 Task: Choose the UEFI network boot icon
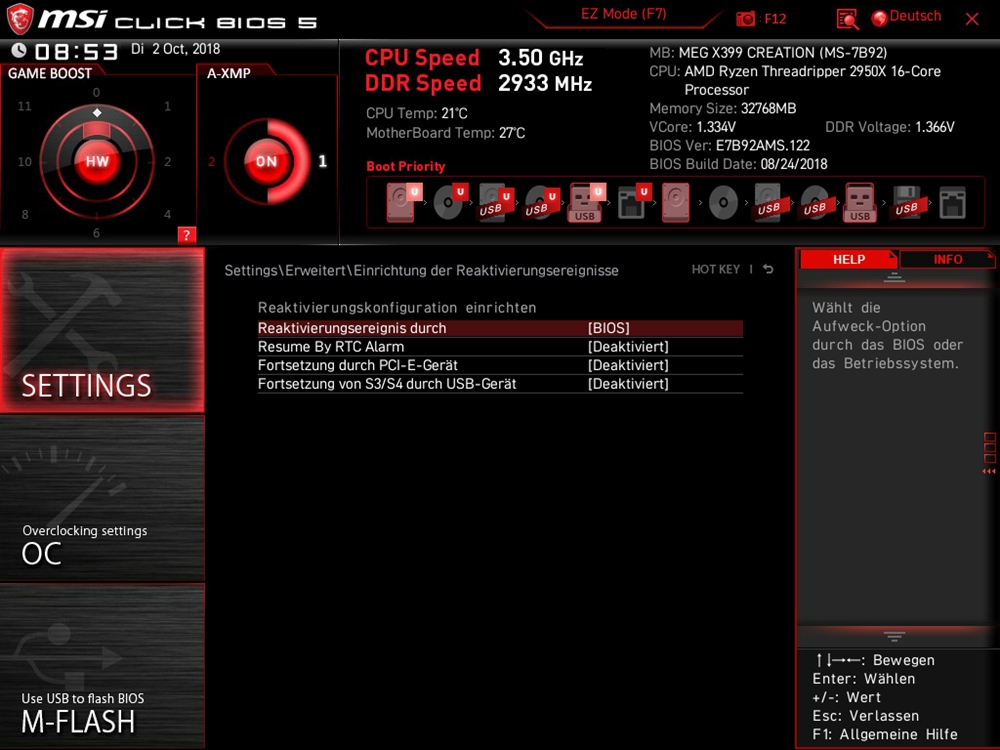[634, 202]
